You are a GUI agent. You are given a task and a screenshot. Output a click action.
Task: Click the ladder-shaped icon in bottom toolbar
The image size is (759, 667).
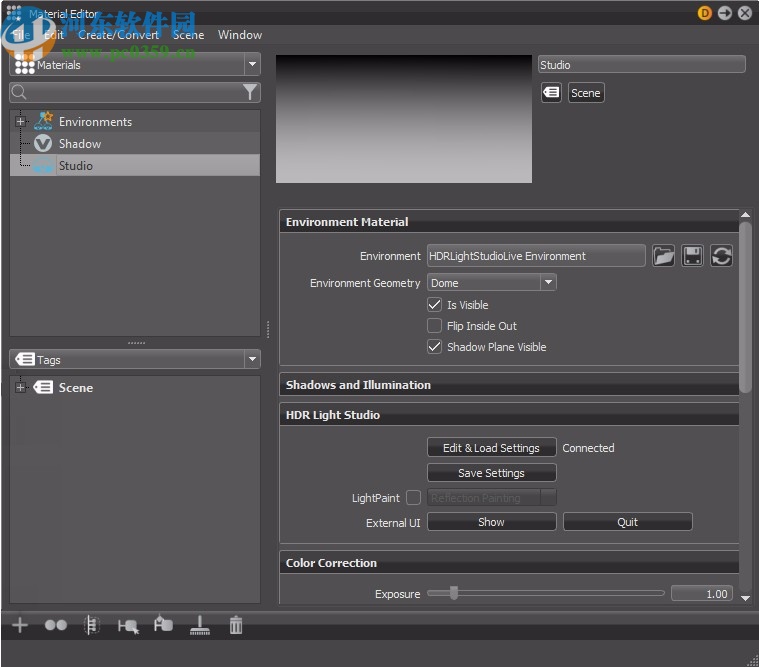coord(91,625)
